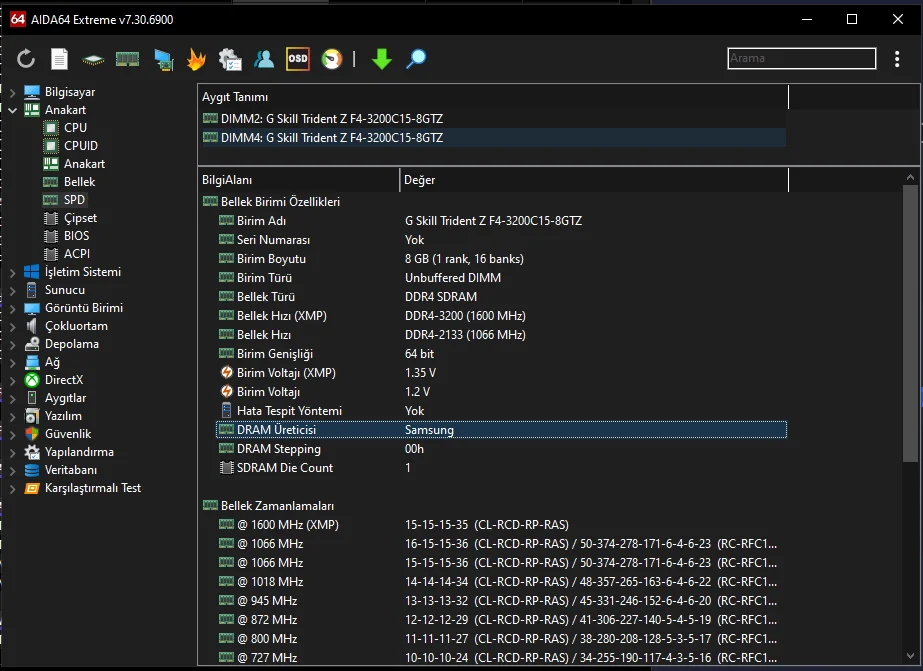Select the CPUID tree item
The height and width of the screenshot is (671, 923).
click(81, 146)
